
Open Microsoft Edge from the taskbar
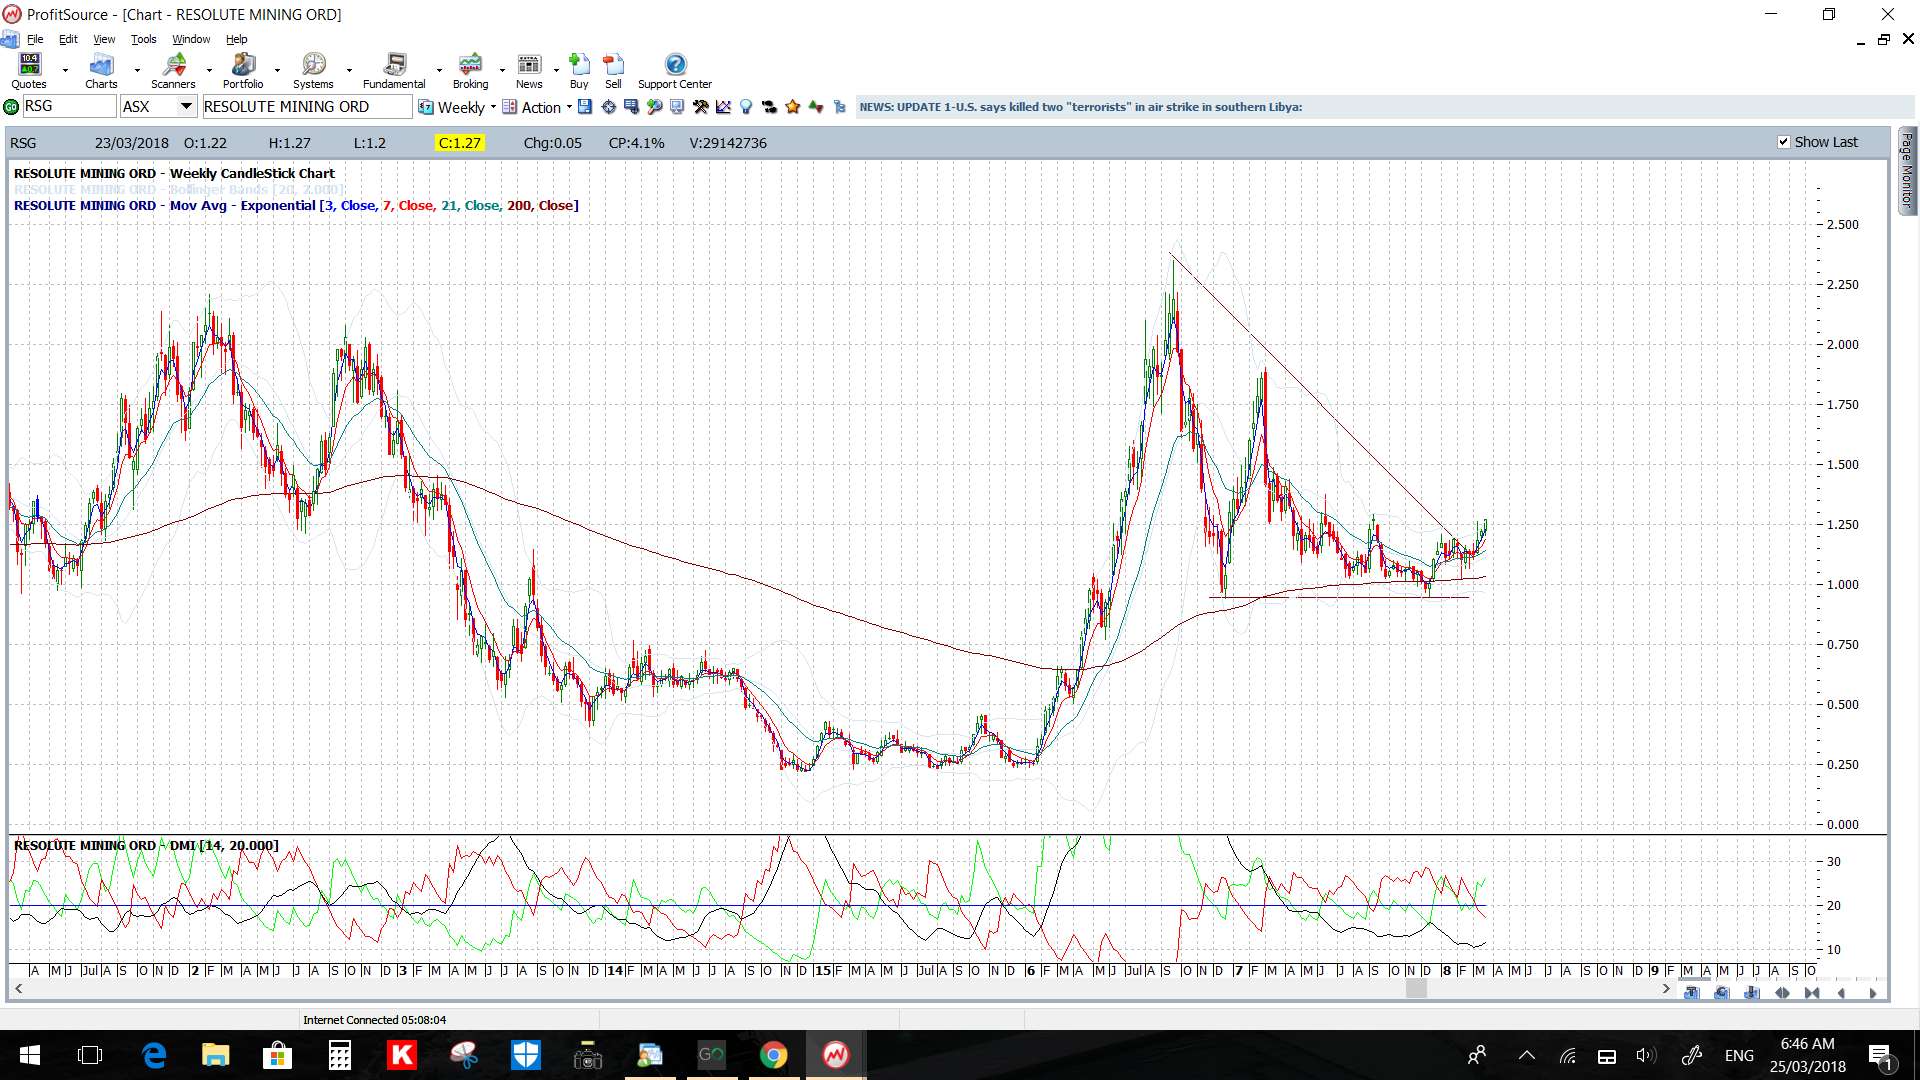(x=154, y=1055)
